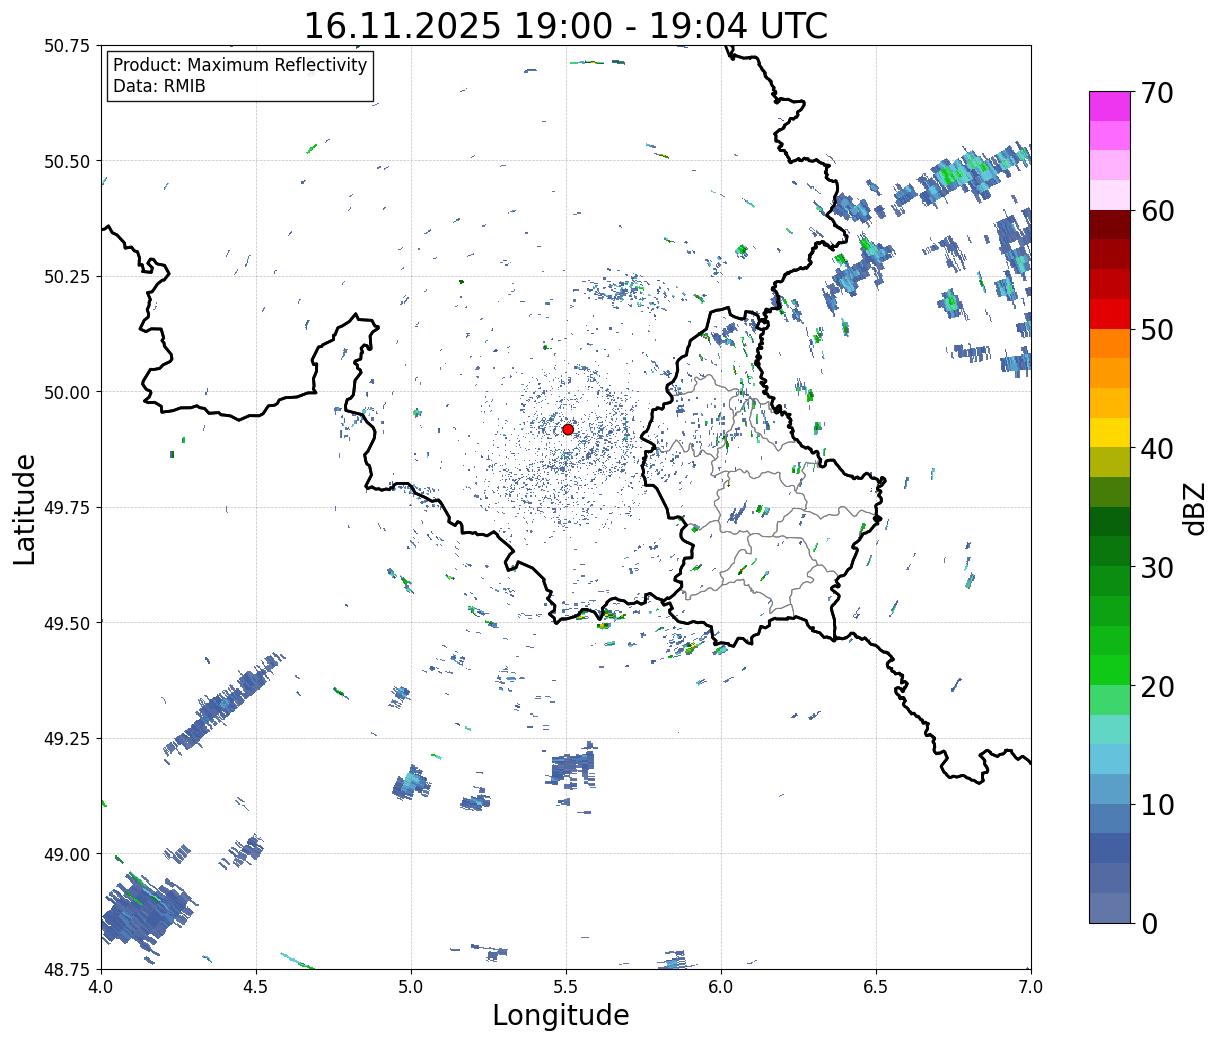This screenshot has height=1040, width=1219.
Task: Click the 'Latitude' axis label
Action: click(25, 509)
